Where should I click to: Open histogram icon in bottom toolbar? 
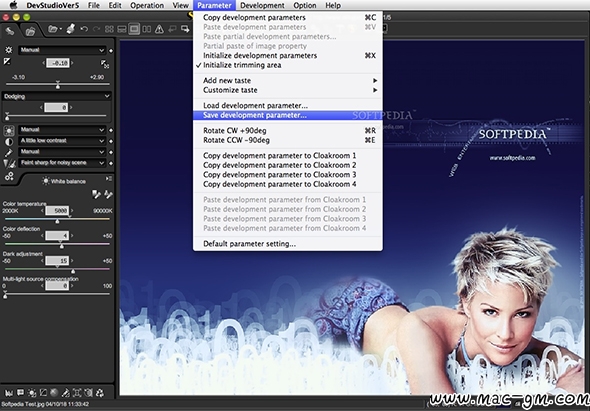pyautogui.click(x=9, y=393)
